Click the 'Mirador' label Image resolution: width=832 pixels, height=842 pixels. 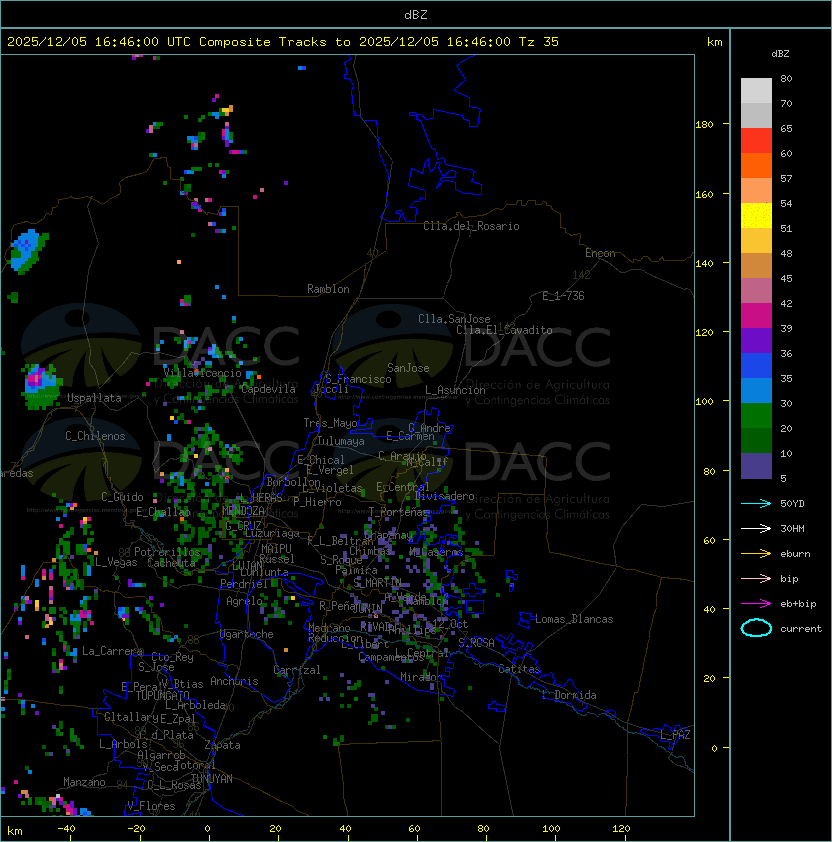tap(421, 677)
